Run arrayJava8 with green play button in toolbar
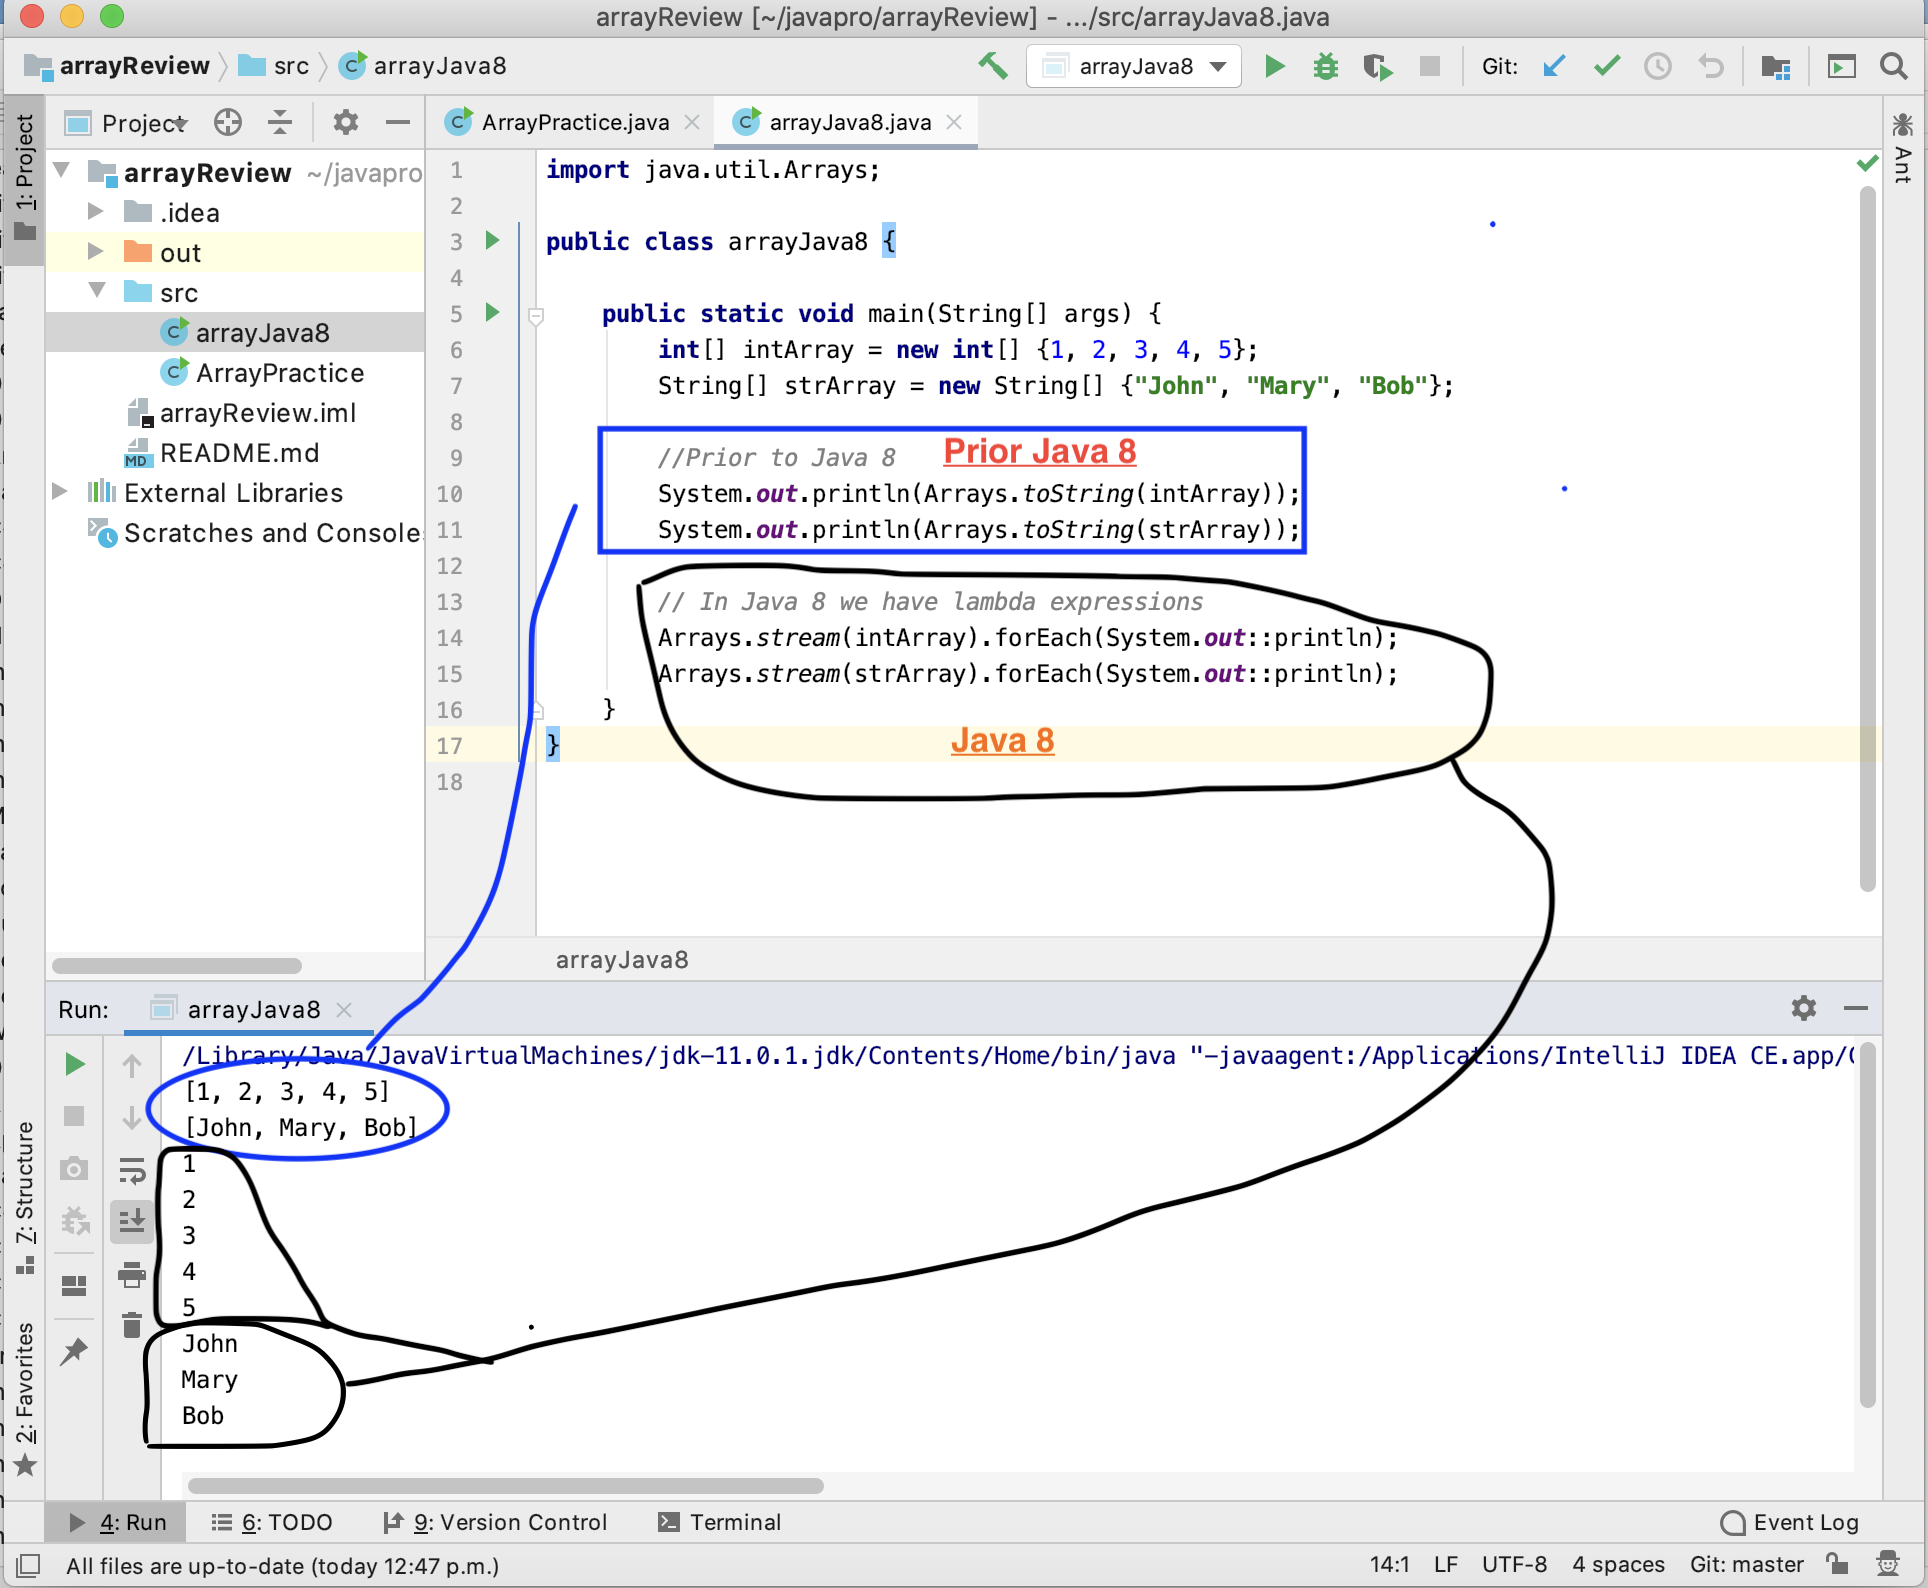This screenshot has width=1928, height=1588. tap(1274, 66)
